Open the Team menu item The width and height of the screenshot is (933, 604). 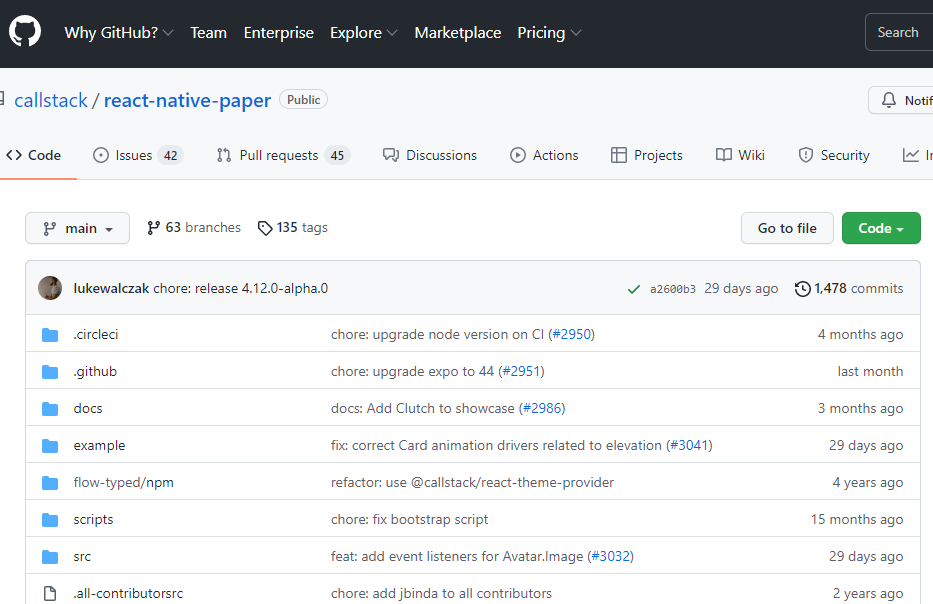pyautogui.click(x=208, y=32)
